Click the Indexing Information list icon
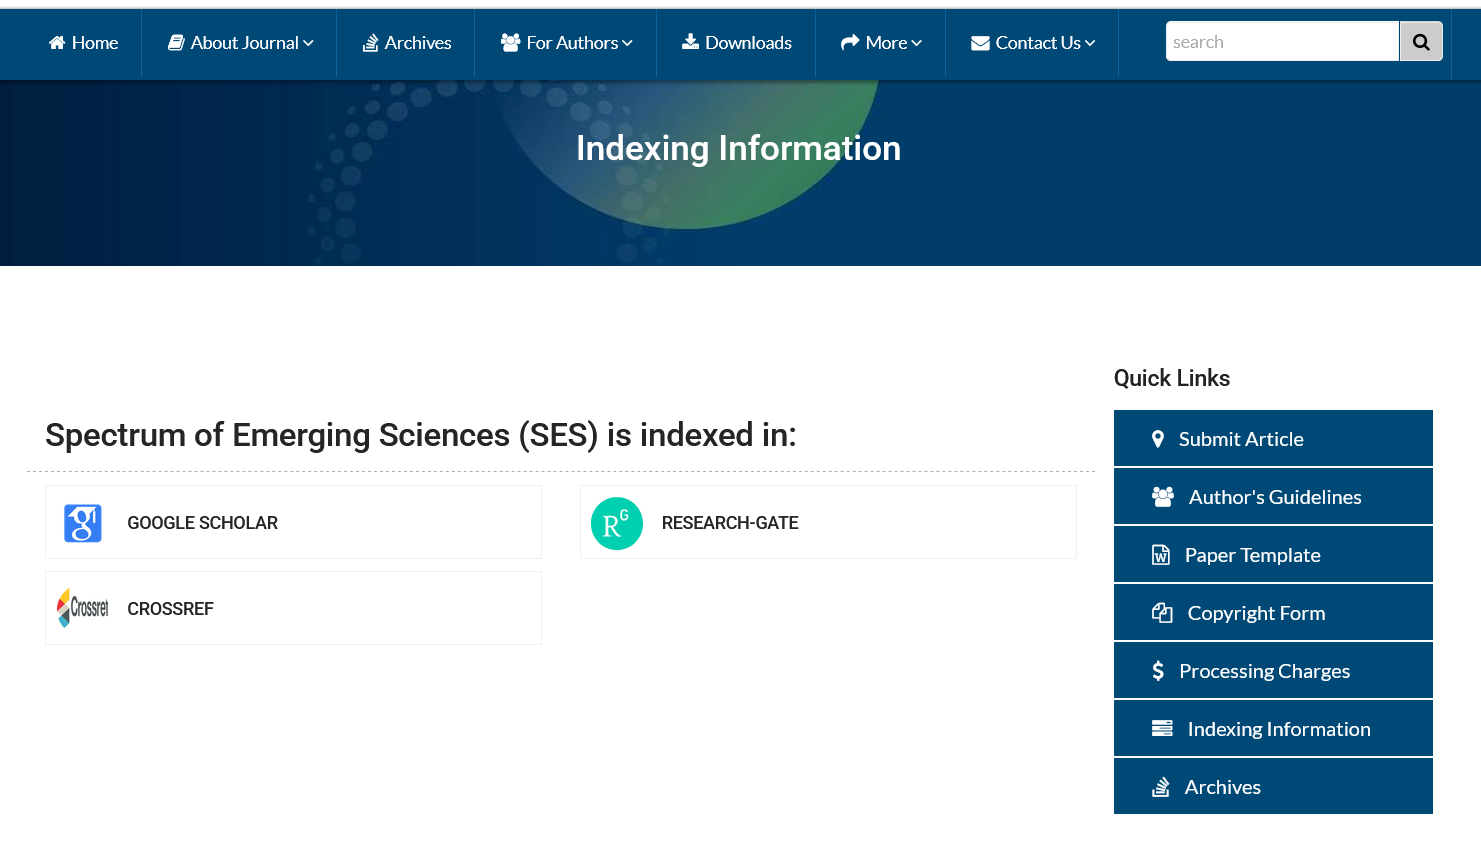This screenshot has width=1481, height=860. [x=1162, y=728]
